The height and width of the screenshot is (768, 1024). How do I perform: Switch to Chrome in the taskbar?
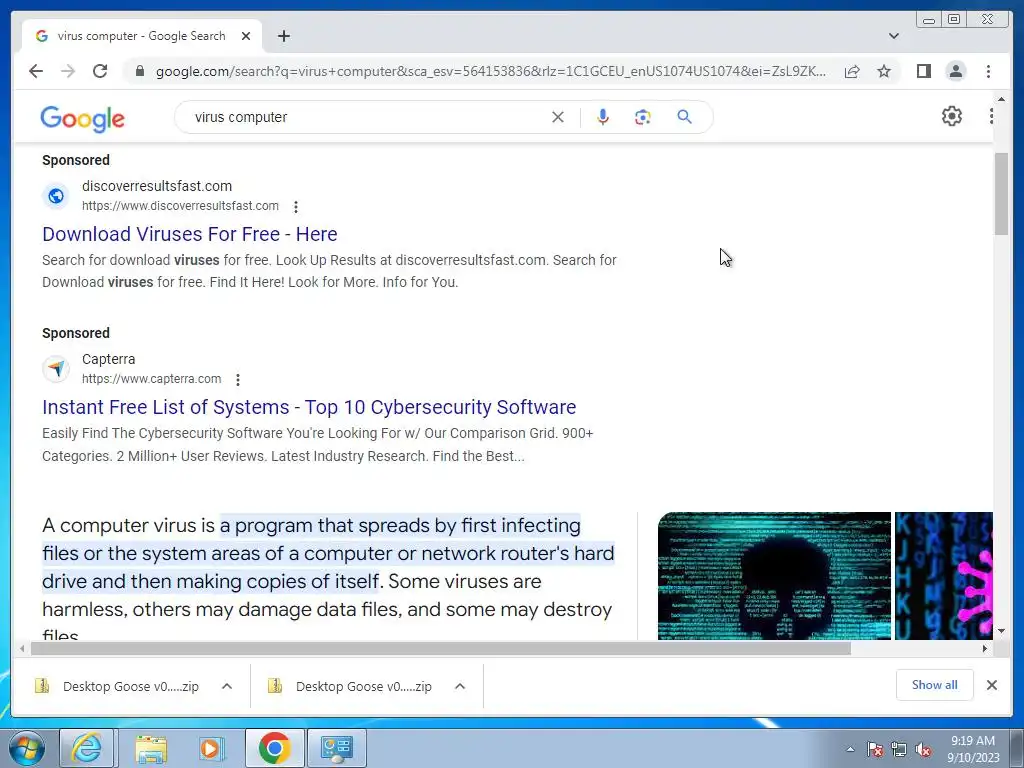coord(274,748)
